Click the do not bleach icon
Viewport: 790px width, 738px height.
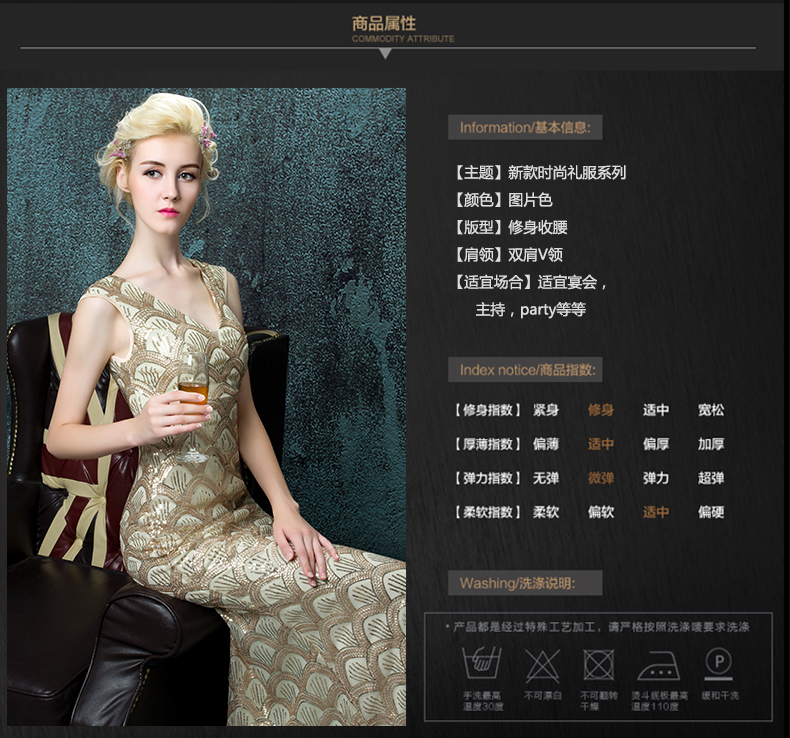pos(541,664)
